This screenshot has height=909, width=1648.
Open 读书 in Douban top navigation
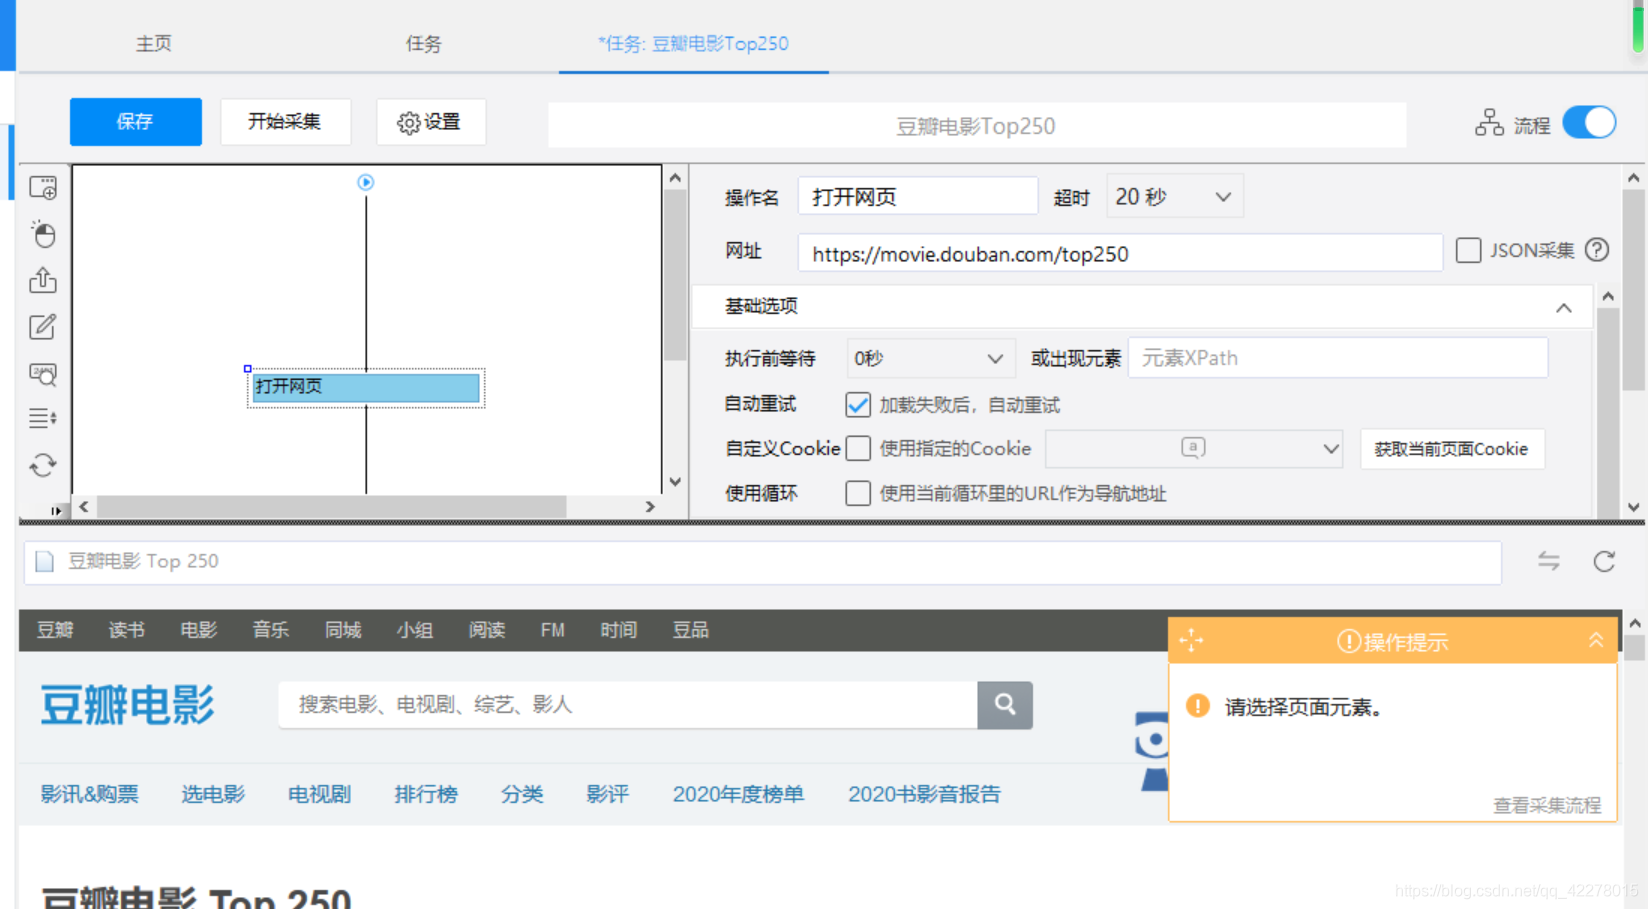(127, 630)
